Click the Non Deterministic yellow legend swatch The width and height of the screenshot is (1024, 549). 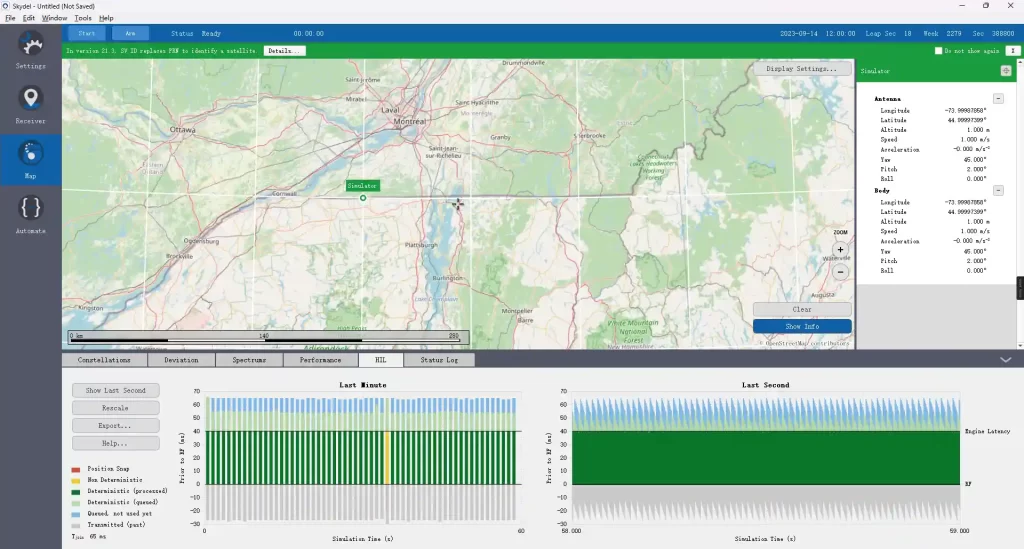click(x=77, y=479)
